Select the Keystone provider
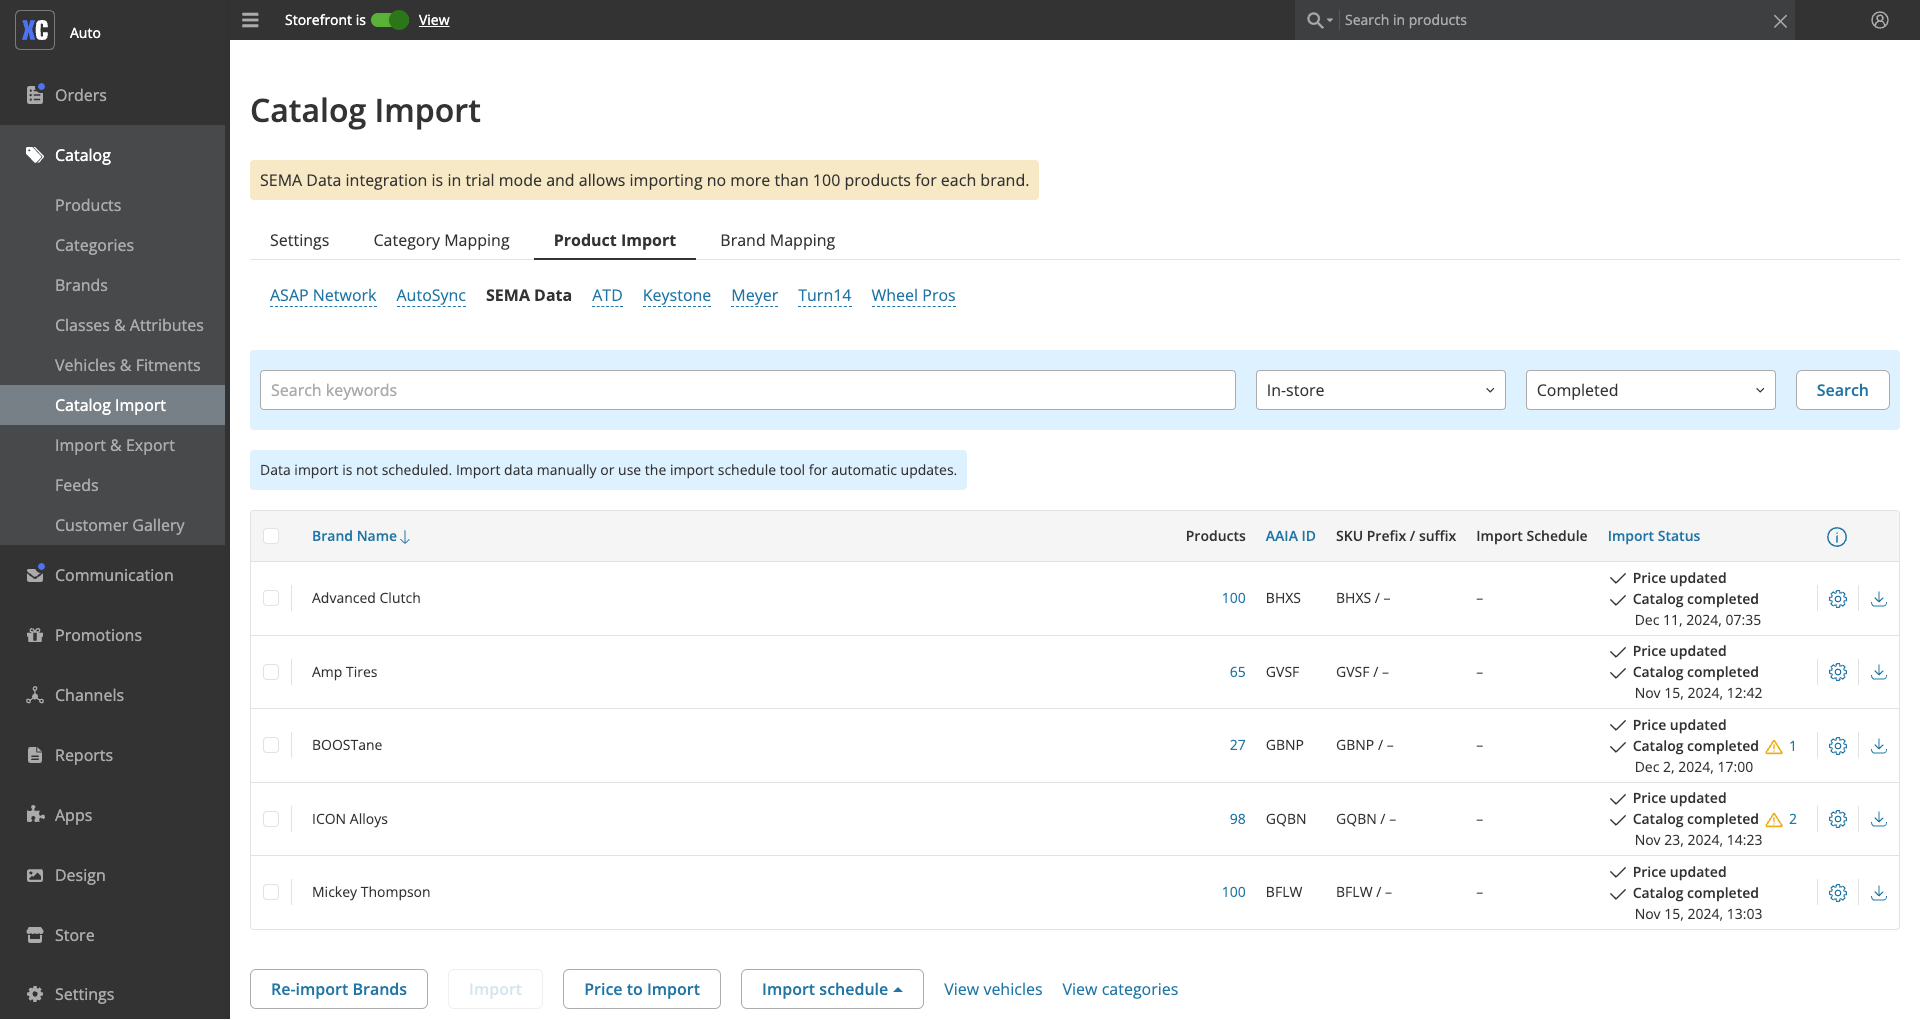Viewport: 1920px width, 1020px height. click(677, 295)
